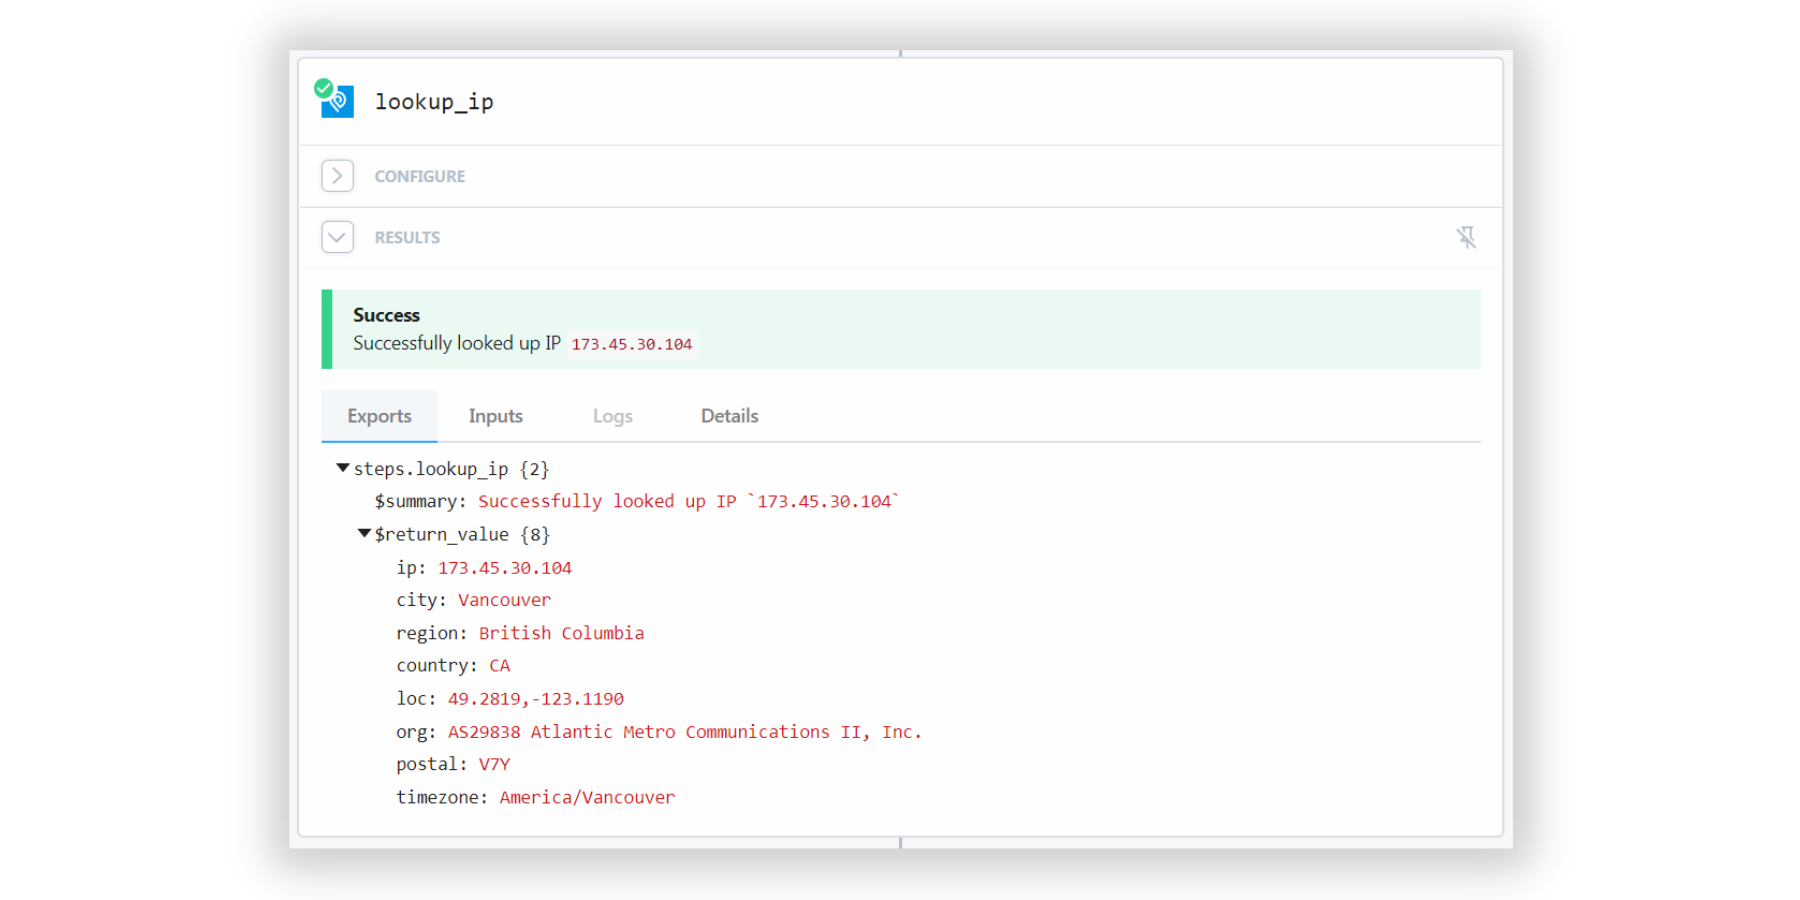Open the Inputs tab
Screen dimensions: 1800x900
point(496,416)
